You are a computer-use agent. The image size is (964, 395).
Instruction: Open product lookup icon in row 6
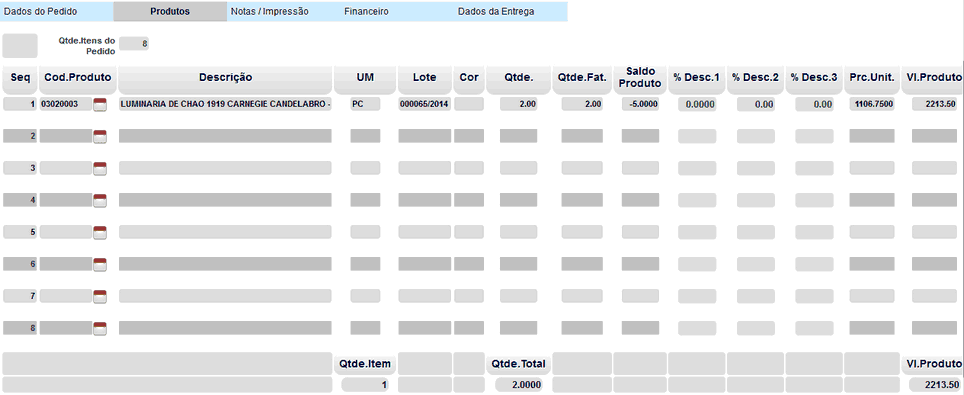tap(100, 265)
